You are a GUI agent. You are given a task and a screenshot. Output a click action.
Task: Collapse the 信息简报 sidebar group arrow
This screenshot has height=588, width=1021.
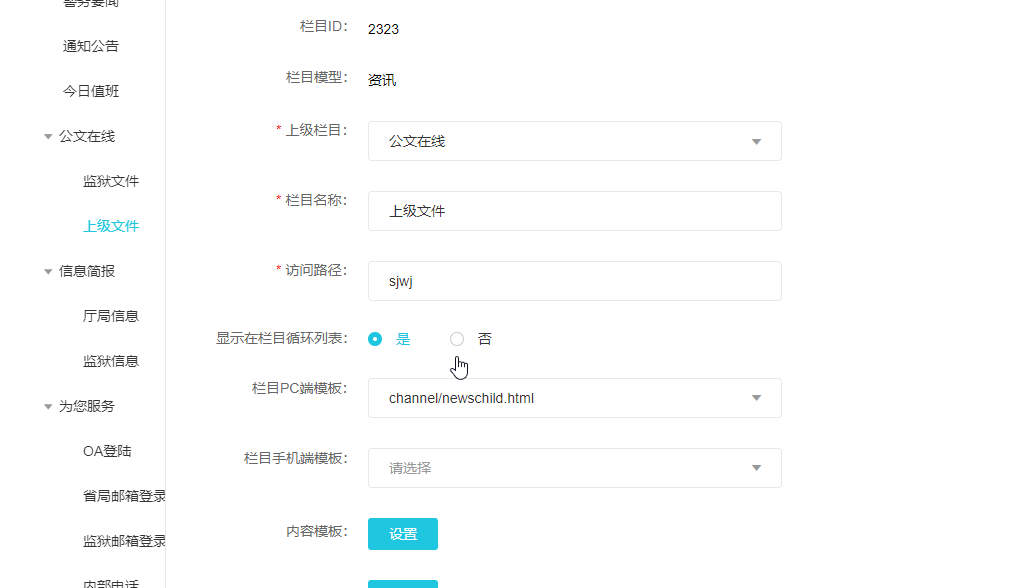tap(48, 272)
